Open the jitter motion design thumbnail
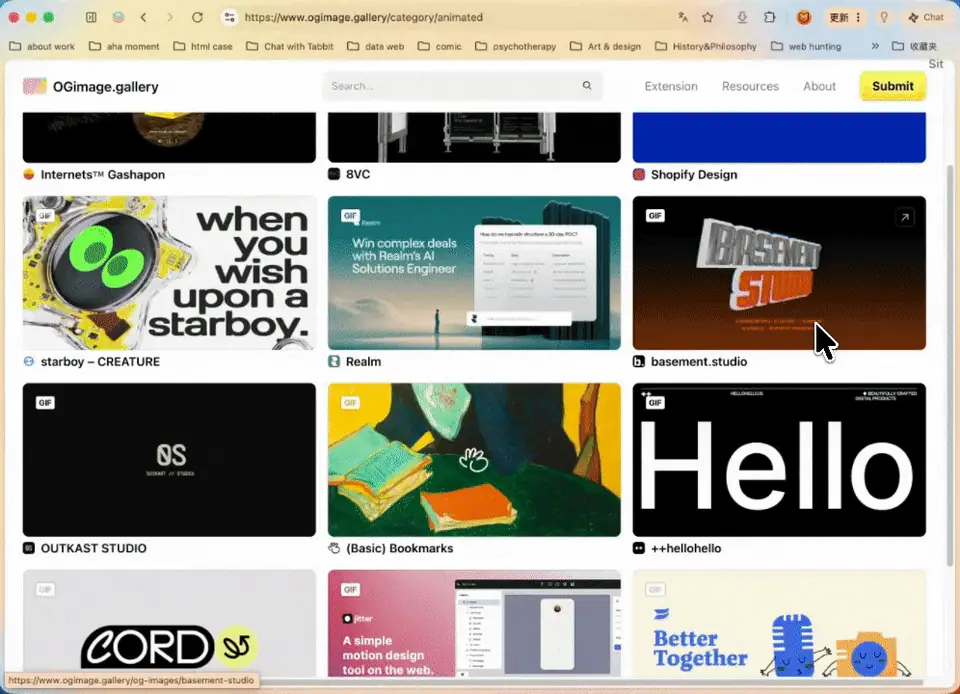 [474, 623]
